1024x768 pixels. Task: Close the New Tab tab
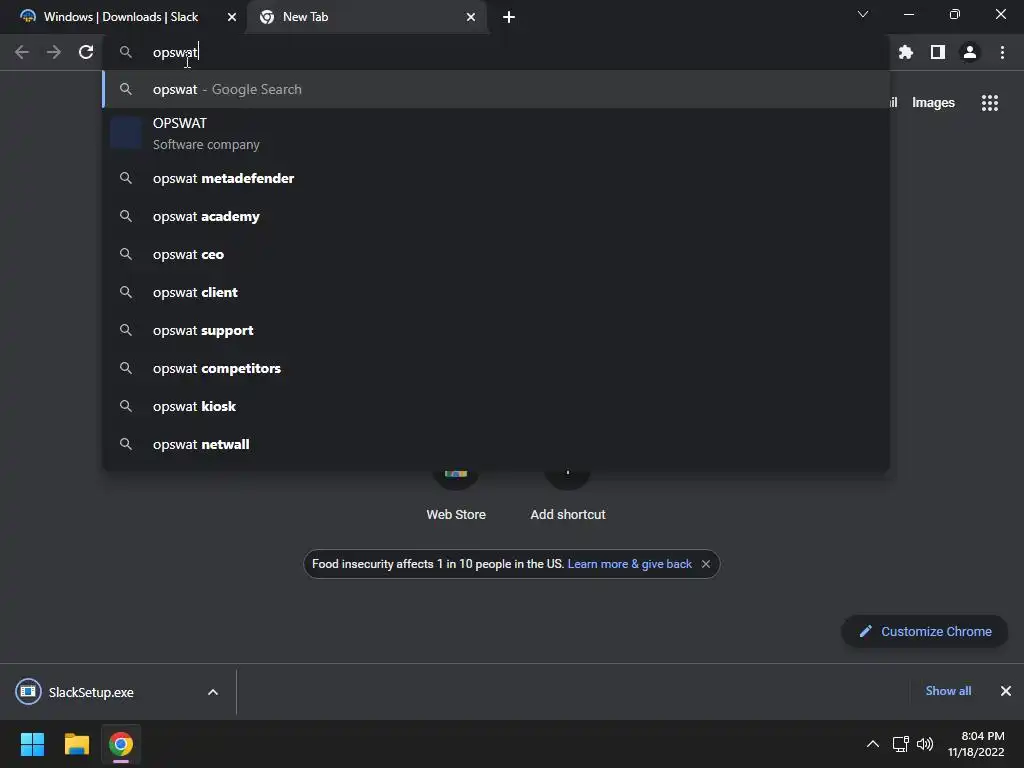pyautogui.click(x=471, y=17)
